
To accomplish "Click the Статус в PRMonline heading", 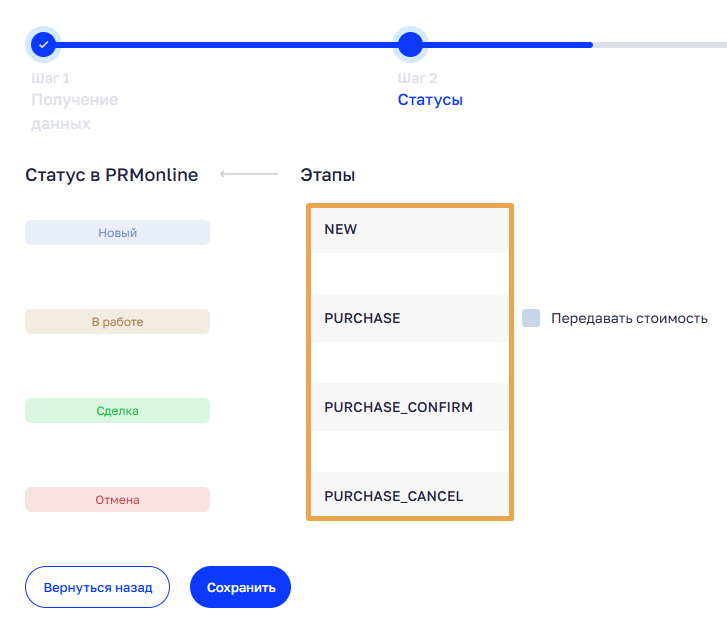I will click(x=111, y=175).
